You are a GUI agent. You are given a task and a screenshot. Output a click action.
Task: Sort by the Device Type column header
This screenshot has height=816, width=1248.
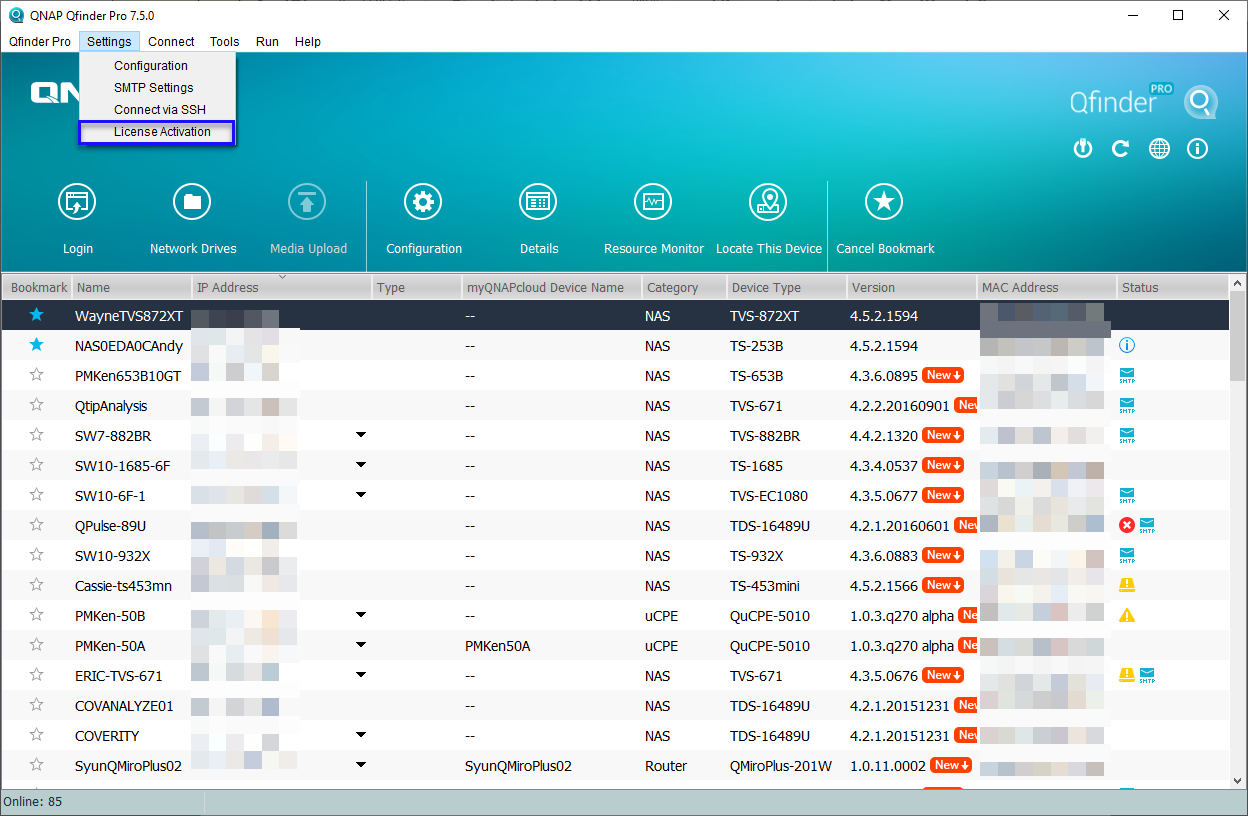787,287
